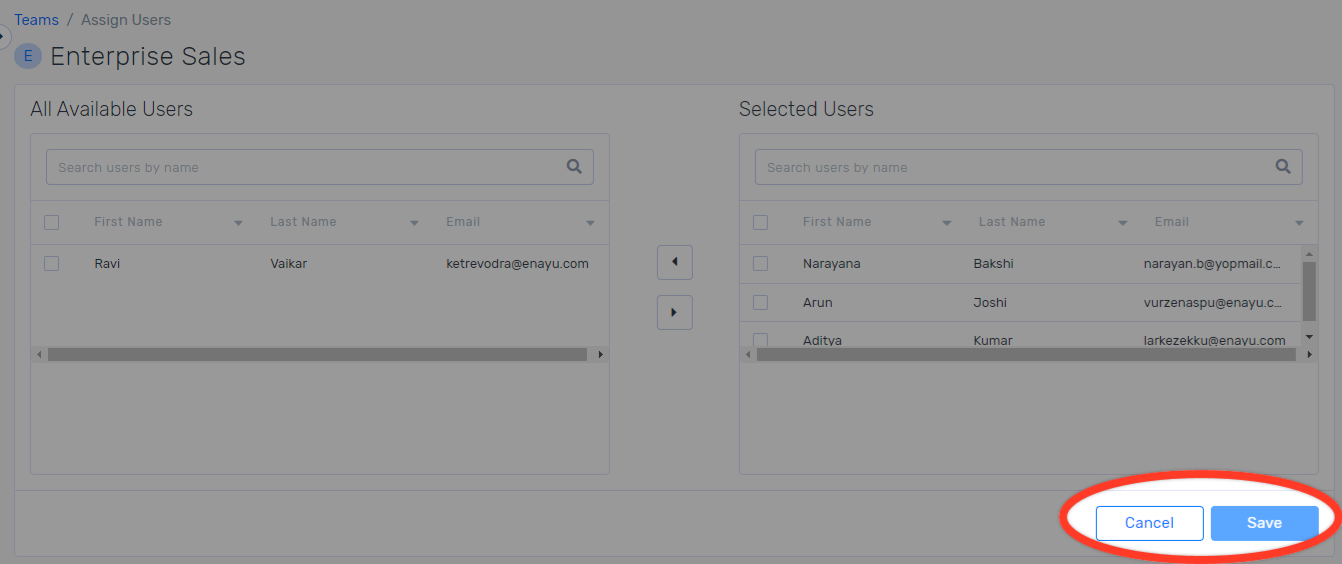Select the name Narayana
Screen dimensions: 1342x564
[831, 264]
